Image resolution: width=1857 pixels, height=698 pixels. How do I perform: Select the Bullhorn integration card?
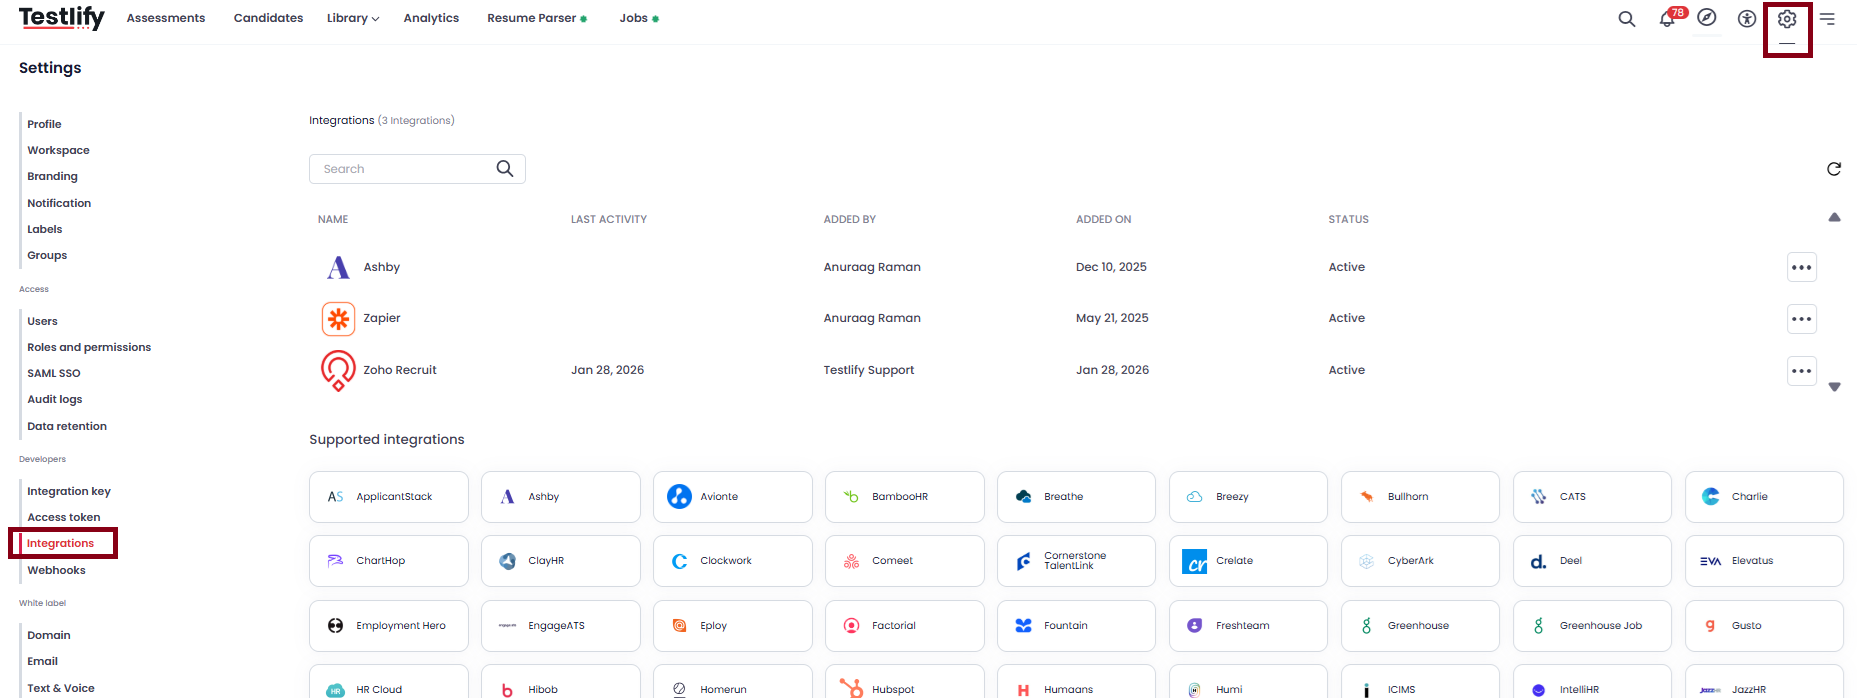point(1420,497)
